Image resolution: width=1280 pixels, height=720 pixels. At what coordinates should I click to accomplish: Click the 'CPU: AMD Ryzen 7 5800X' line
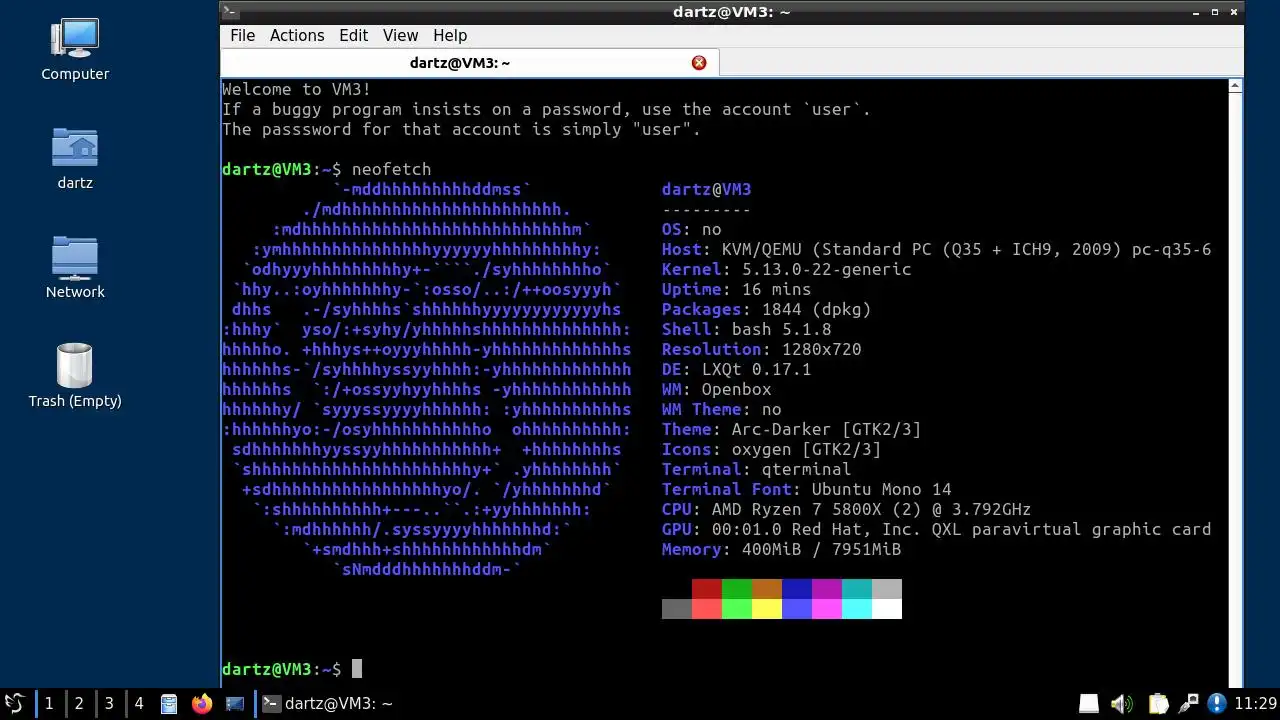pyautogui.click(x=847, y=509)
